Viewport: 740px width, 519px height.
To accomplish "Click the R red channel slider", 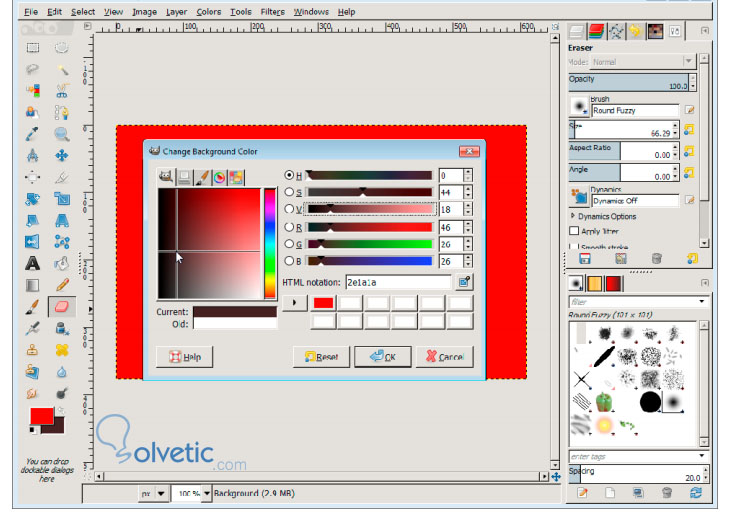I will pos(370,227).
